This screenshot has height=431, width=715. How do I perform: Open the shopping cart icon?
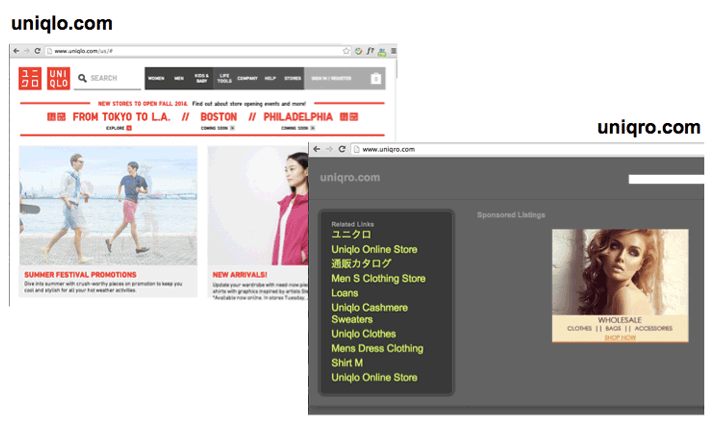tap(376, 78)
